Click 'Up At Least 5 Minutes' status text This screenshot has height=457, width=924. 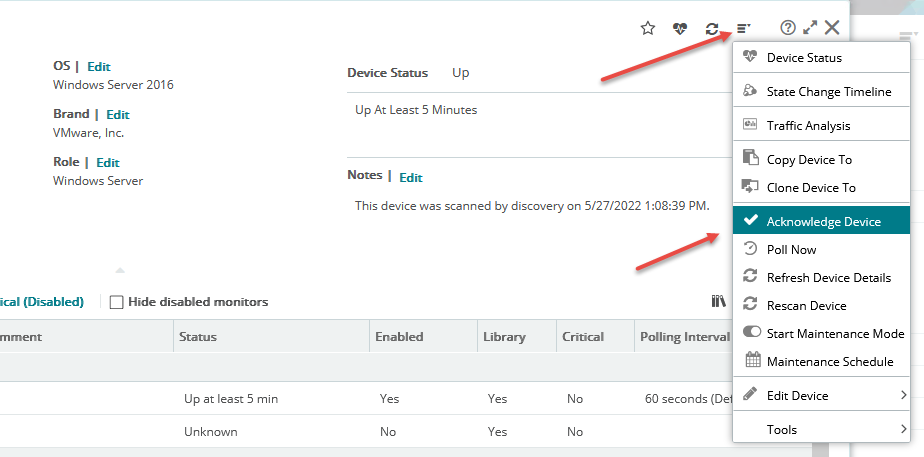tap(416, 110)
